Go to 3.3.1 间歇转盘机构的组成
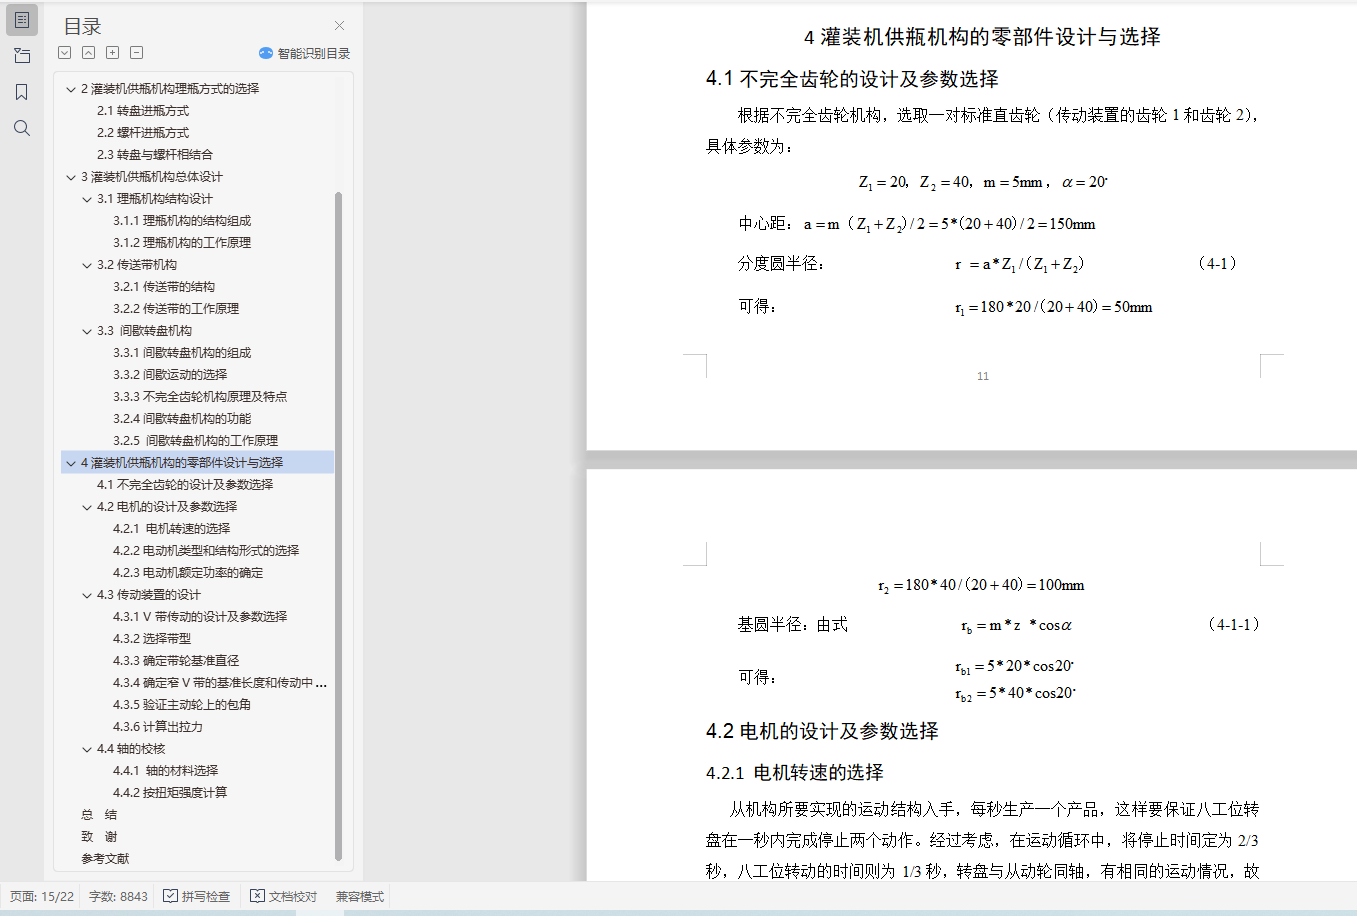The height and width of the screenshot is (916, 1357). [182, 353]
